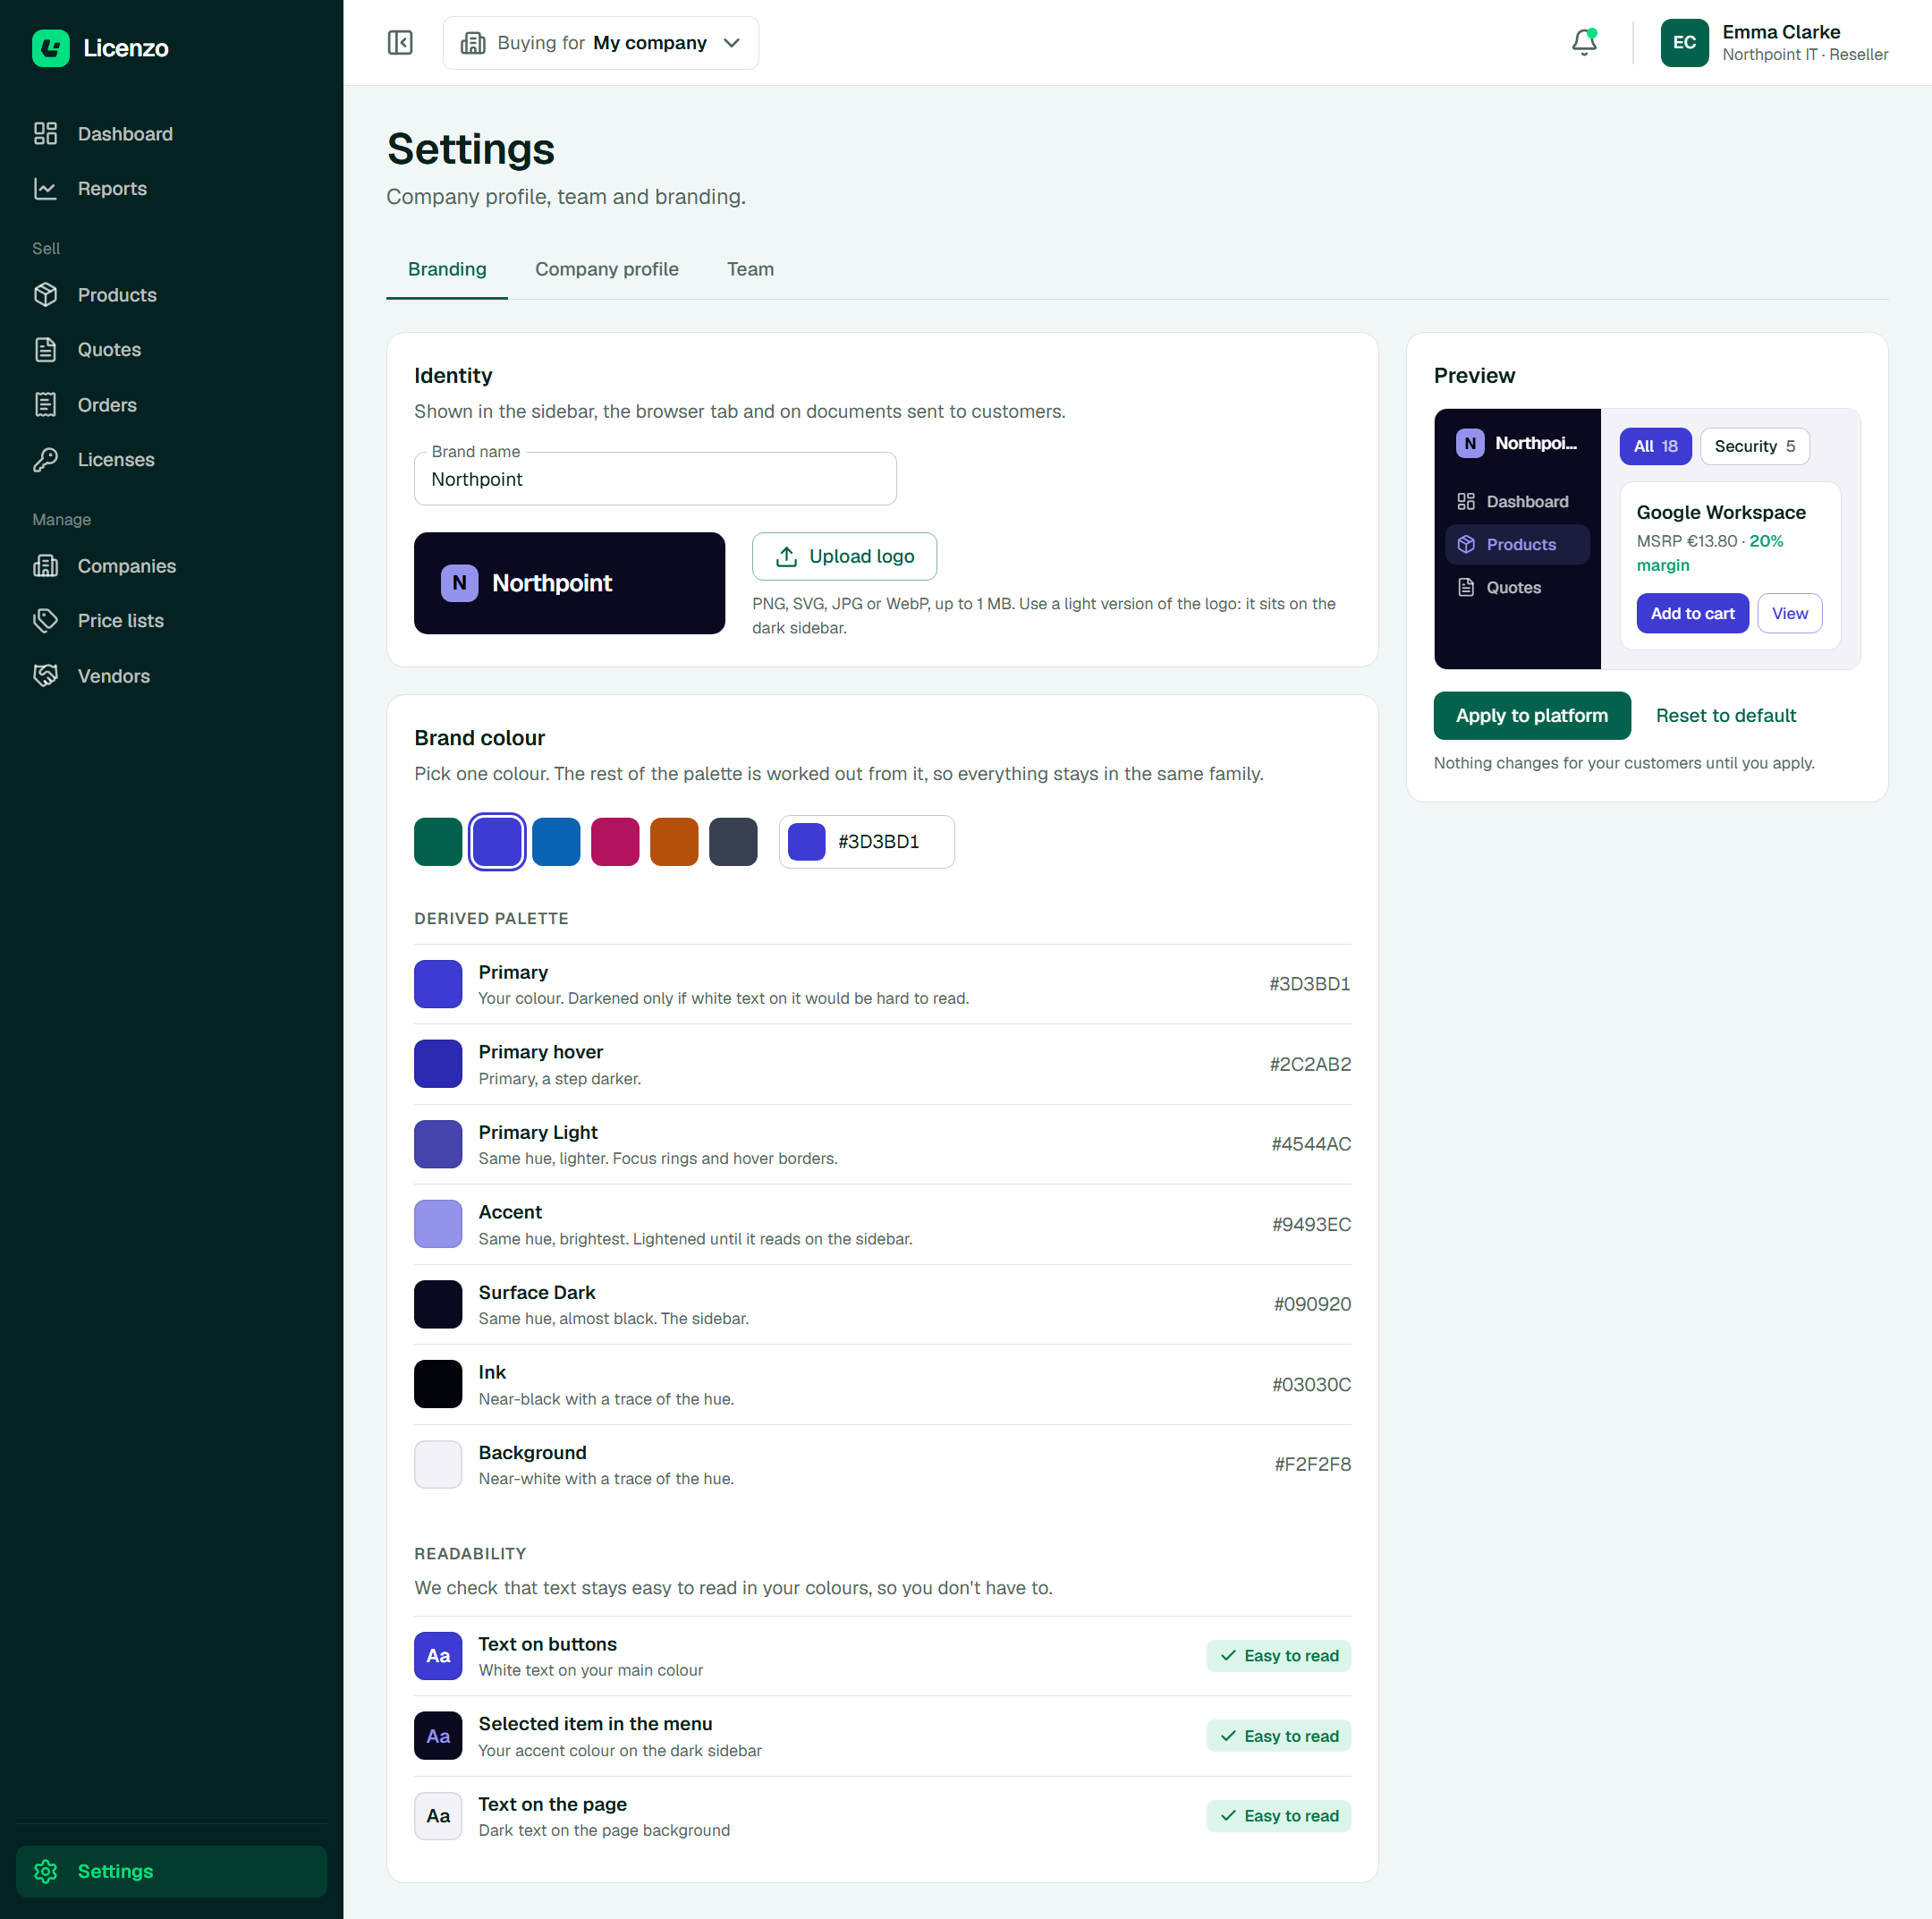1932x1919 pixels.
Task: Select the Security 5 filter chip
Action: 1754,446
